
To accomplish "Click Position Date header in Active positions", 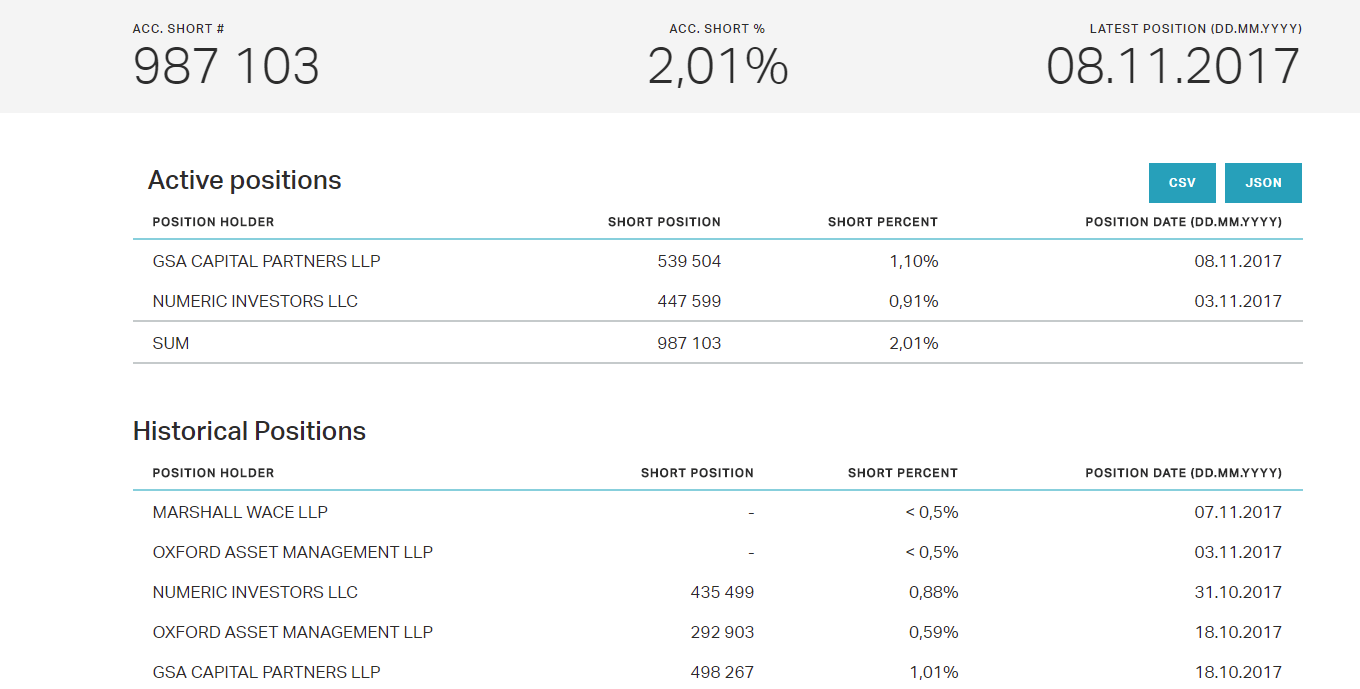I will (1183, 222).
